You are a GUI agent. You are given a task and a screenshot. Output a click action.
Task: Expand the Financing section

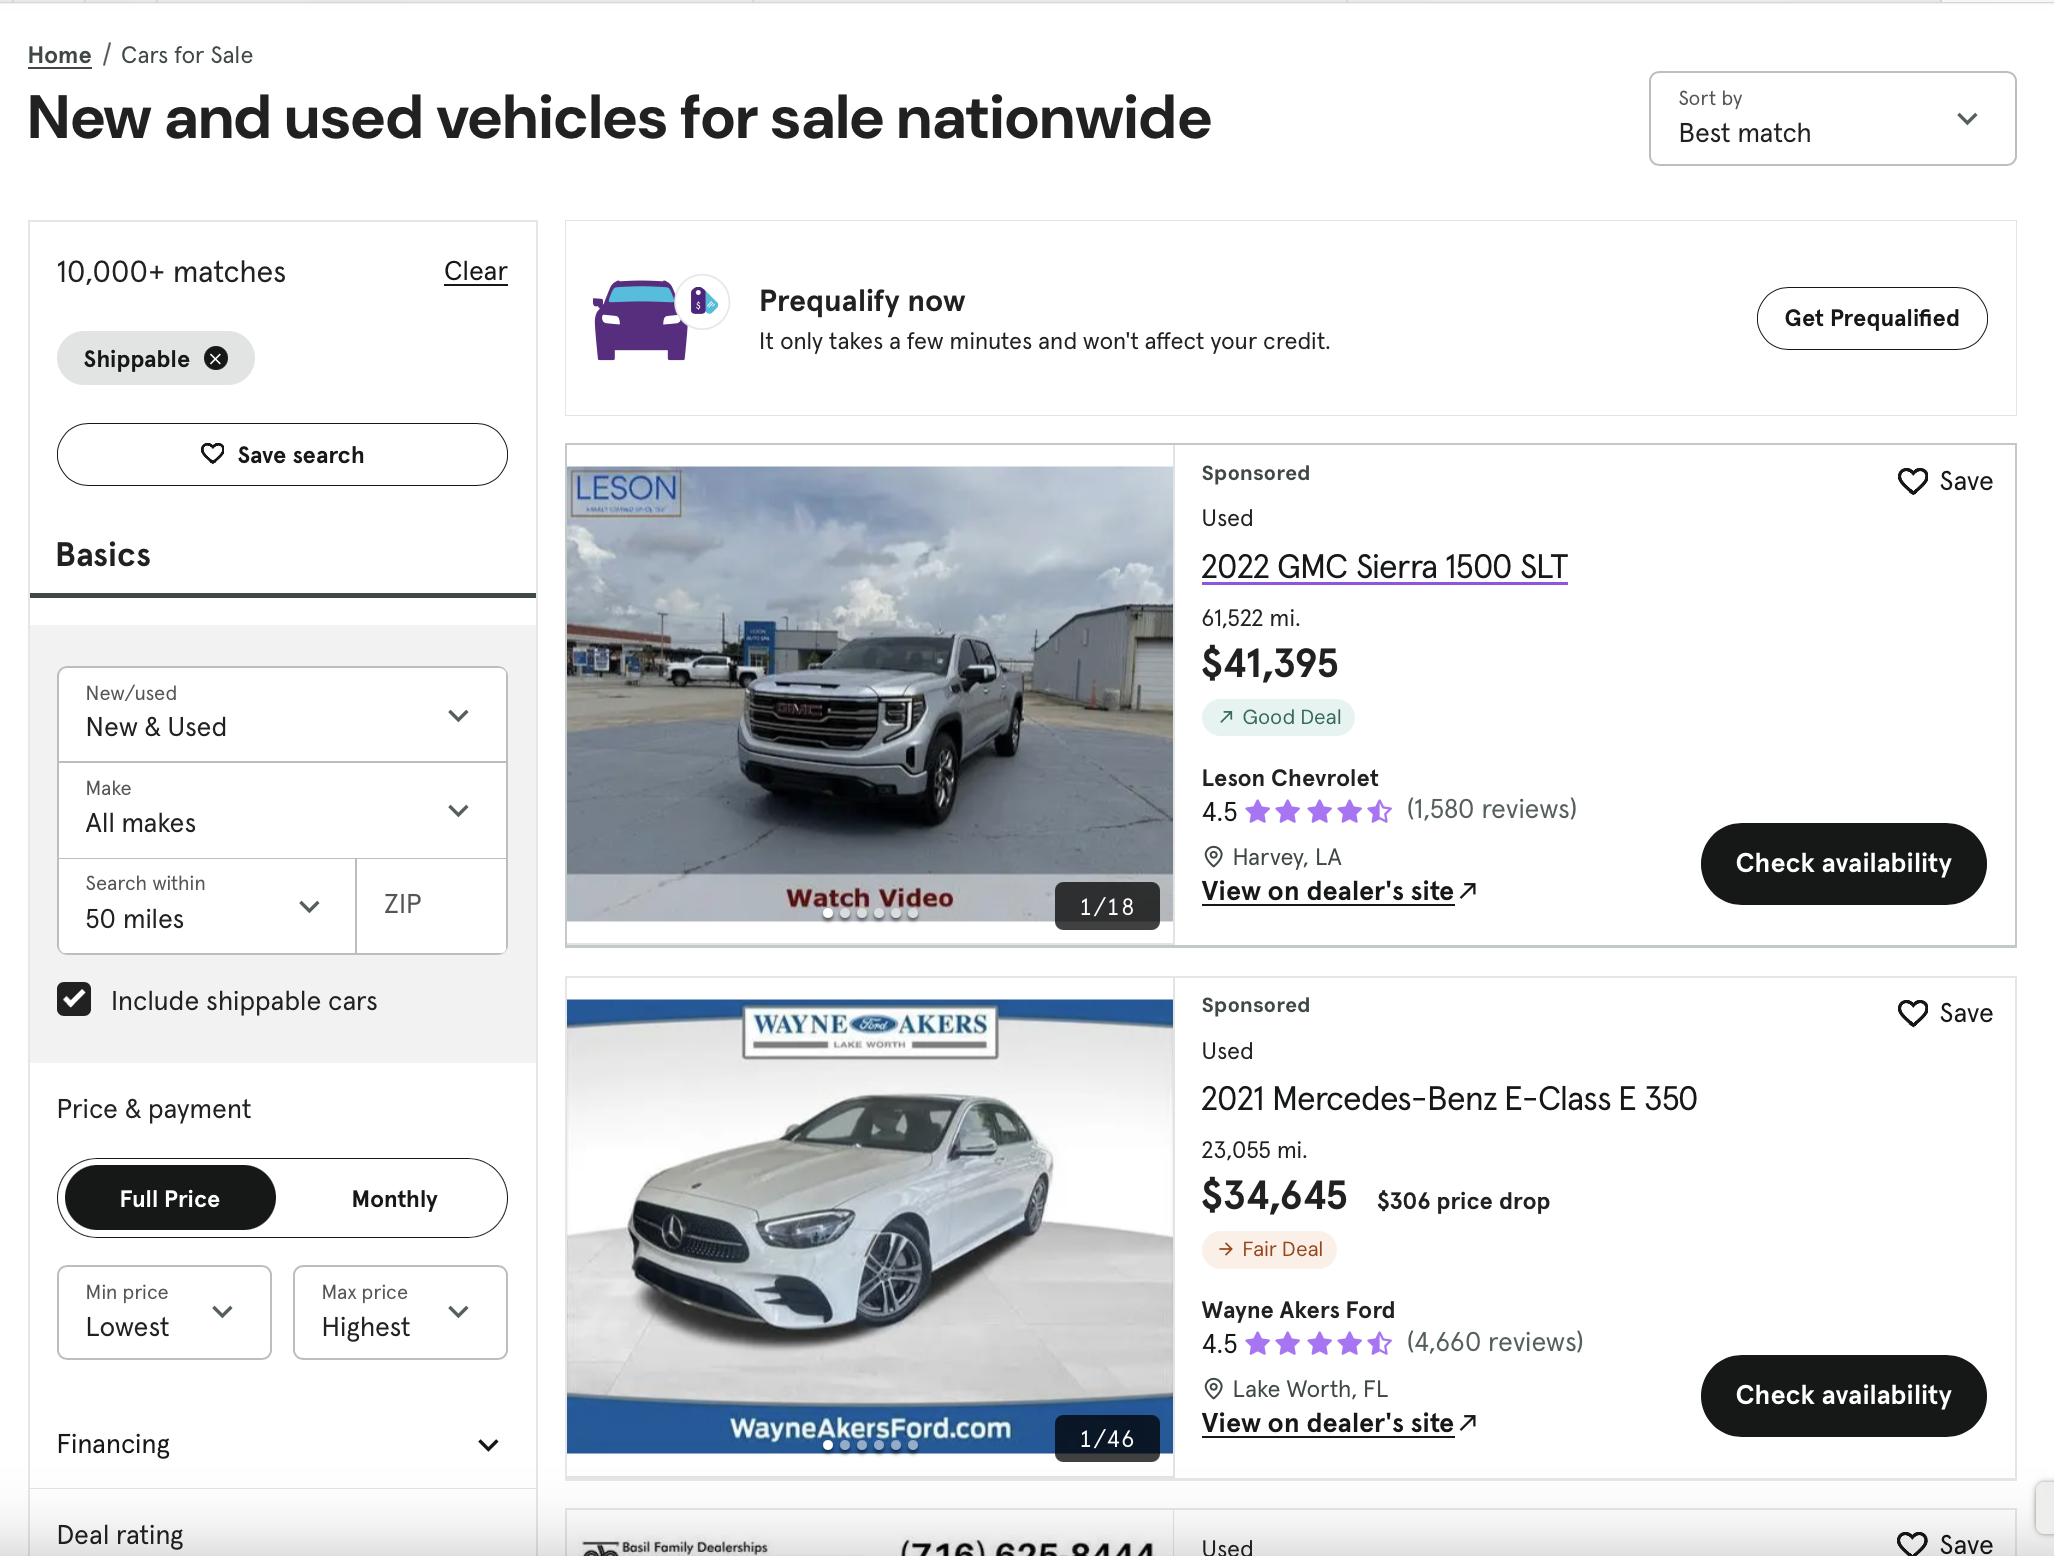[x=282, y=1444]
